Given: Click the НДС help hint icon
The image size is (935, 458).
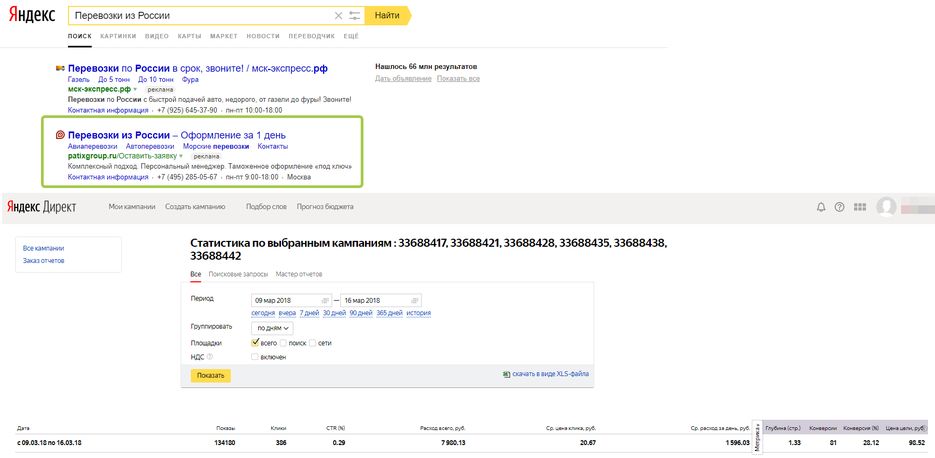Looking at the screenshot, I should 209,357.
